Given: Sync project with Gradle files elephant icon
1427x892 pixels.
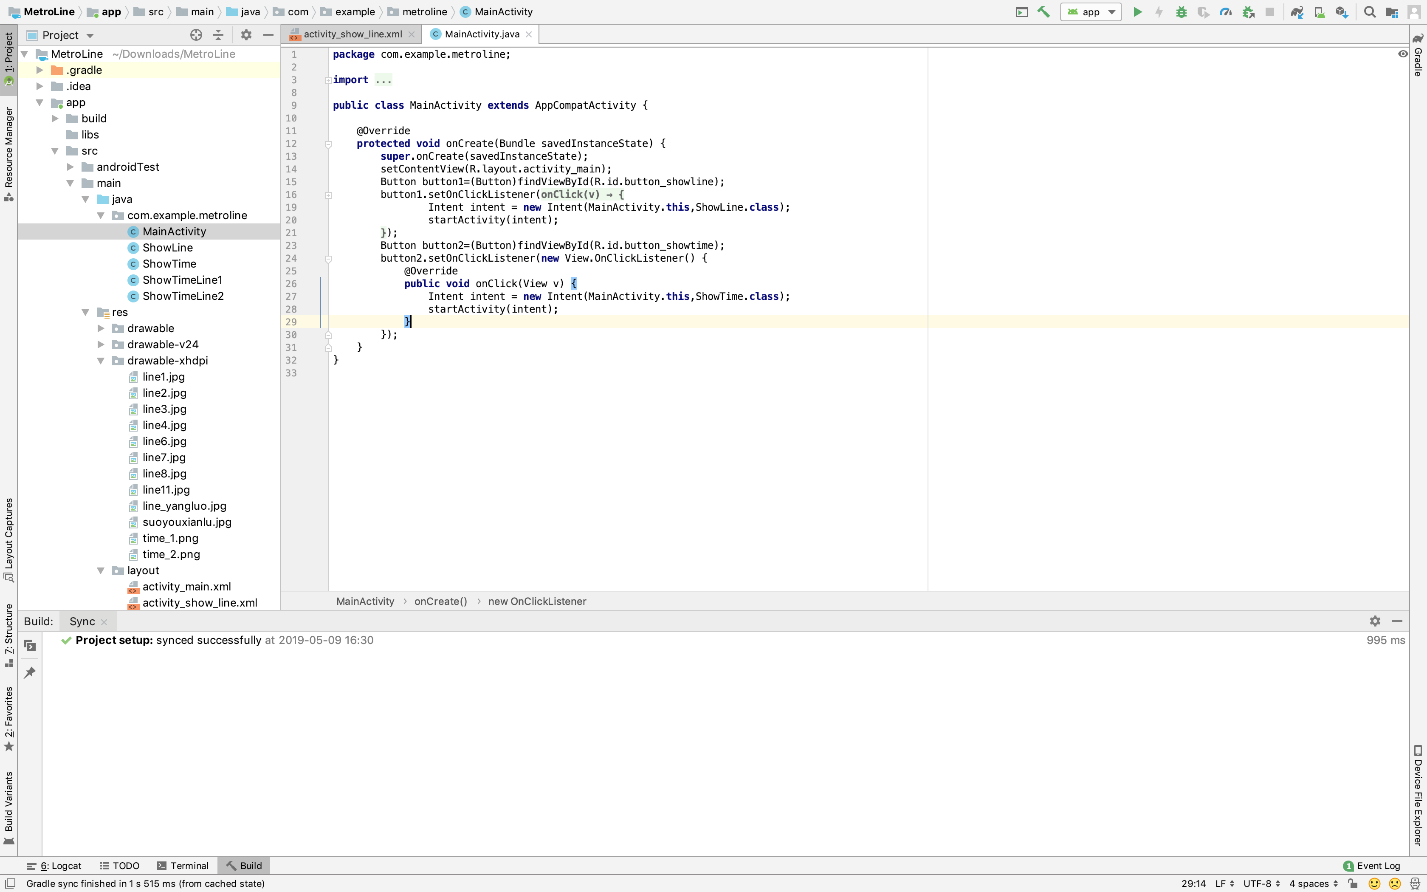Looking at the screenshot, I should coord(1297,12).
